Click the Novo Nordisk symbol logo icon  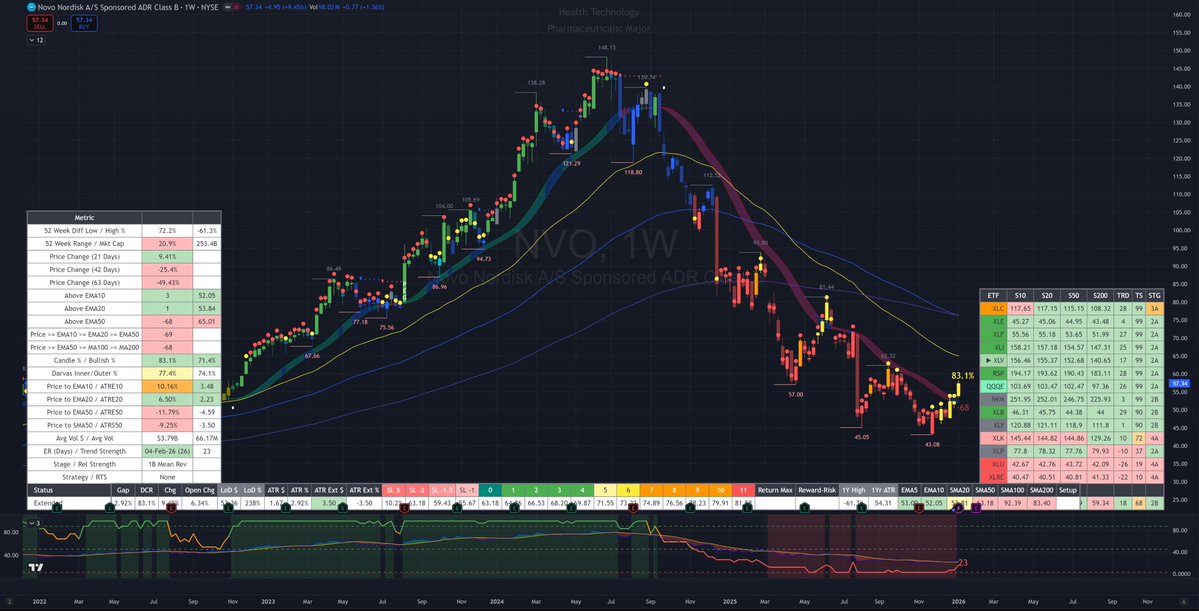point(31,7)
